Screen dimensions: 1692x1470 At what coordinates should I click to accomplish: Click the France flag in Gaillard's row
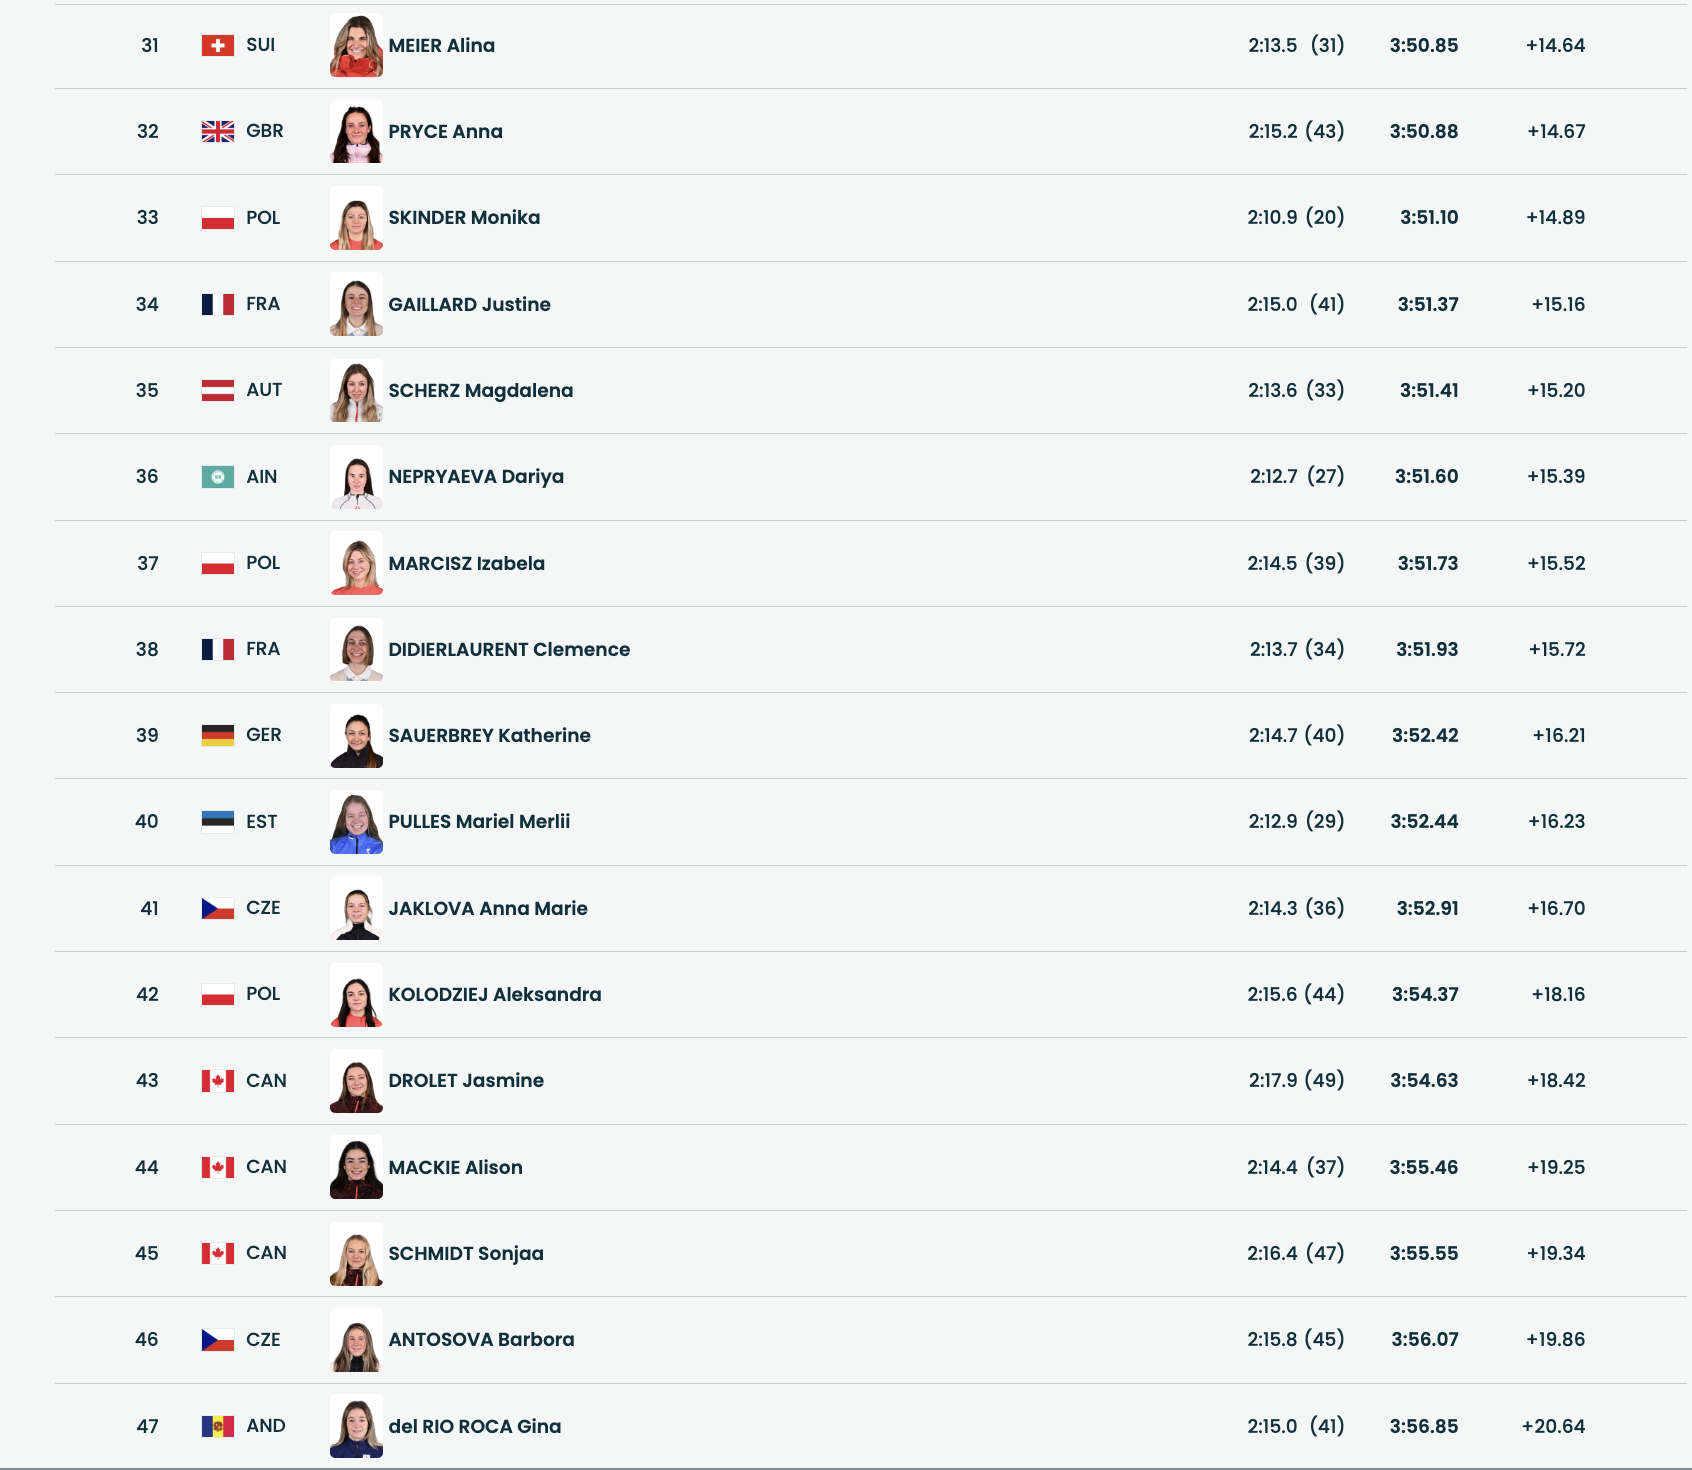[217, 305]
